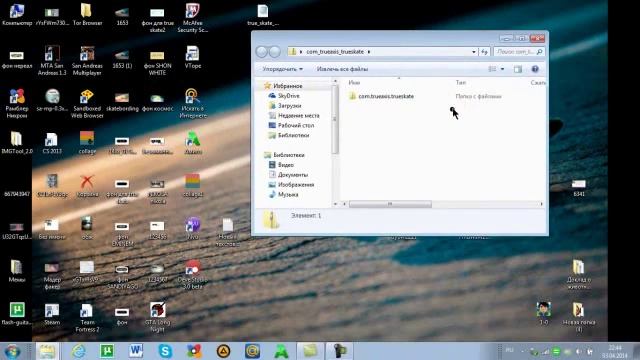This screenshot has height=360, width=640.
Task: Select the GTA Long Night shortcut
Action: coord(157,318)
